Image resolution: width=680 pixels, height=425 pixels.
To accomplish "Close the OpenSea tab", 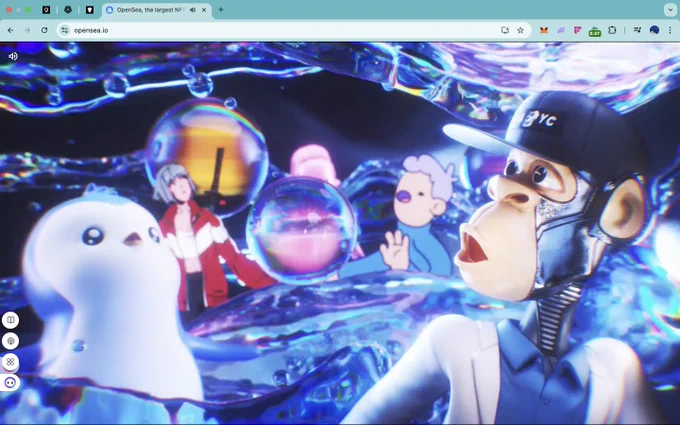I will coord(204,10).
